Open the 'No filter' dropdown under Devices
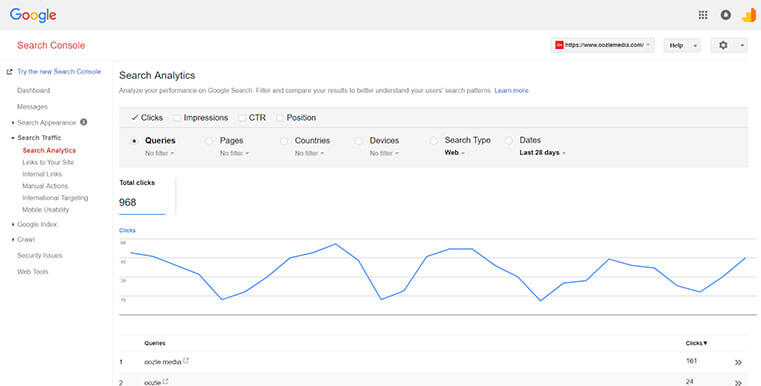 click(x=384, y=153)
